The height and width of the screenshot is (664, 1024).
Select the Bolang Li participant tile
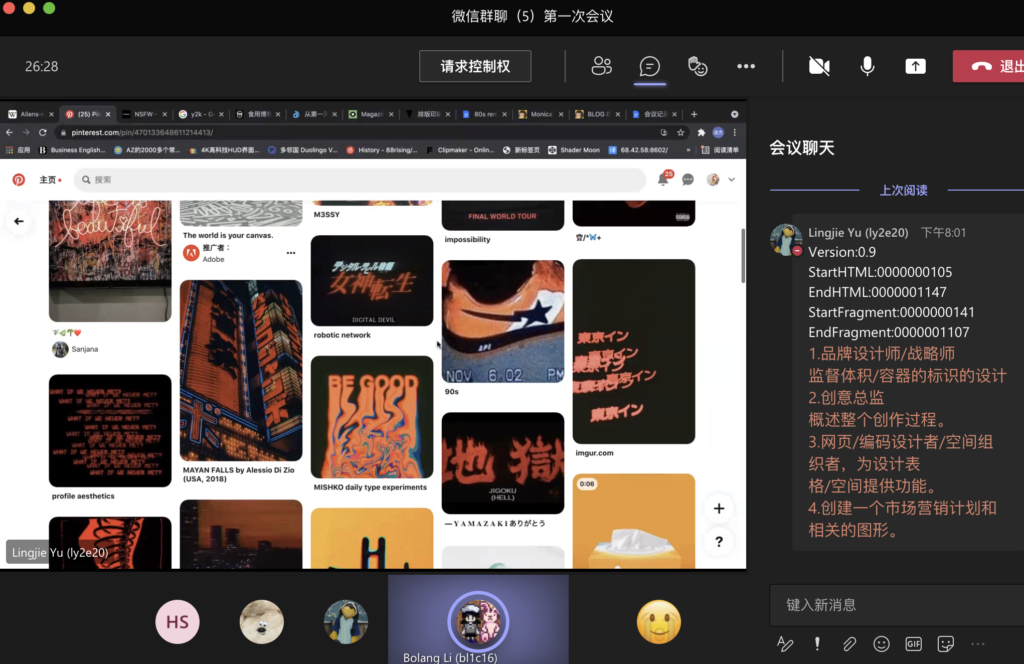[x=478, y=620]
